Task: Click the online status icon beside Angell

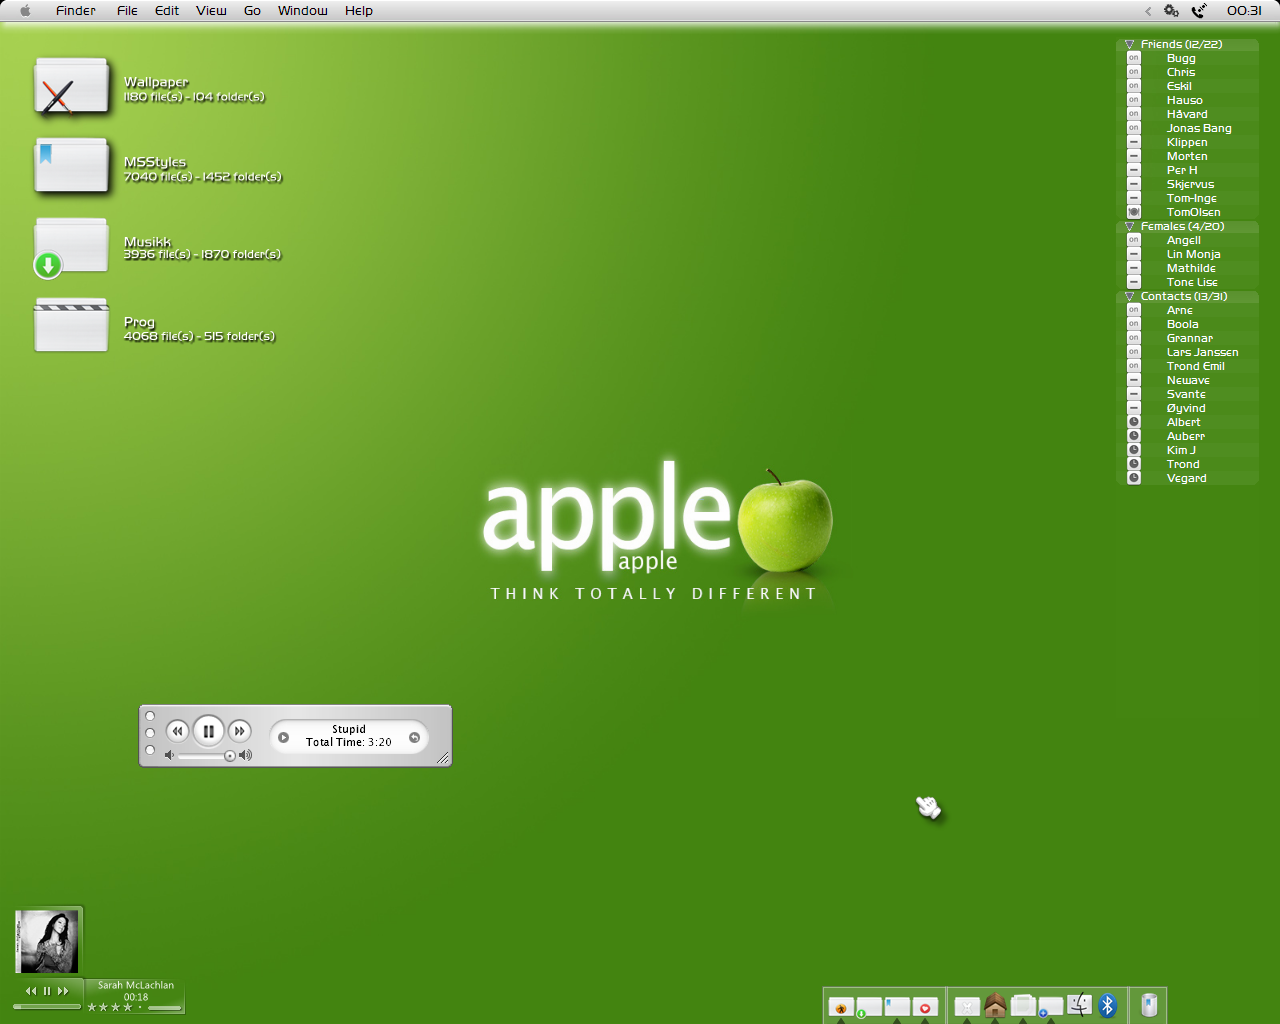Action: tap(1134, 240)
